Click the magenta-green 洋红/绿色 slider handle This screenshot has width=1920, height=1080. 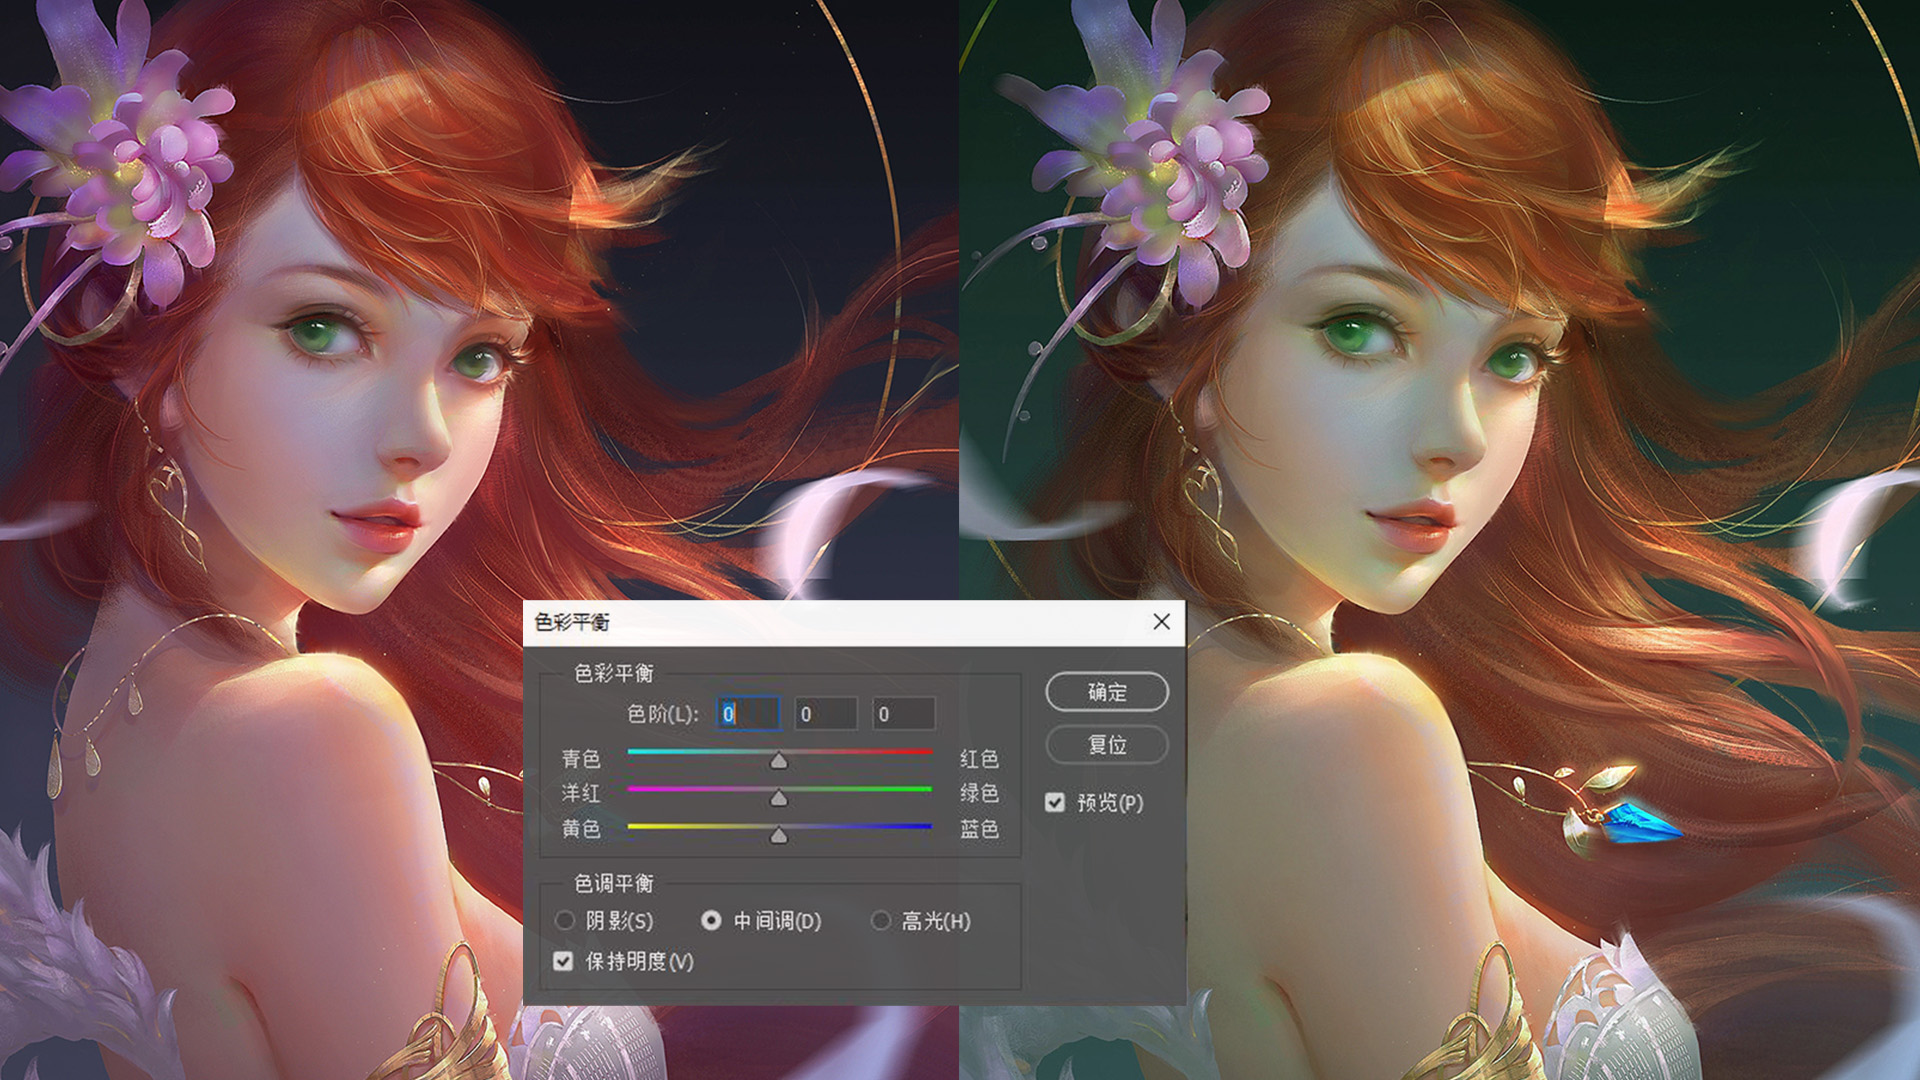779,798
